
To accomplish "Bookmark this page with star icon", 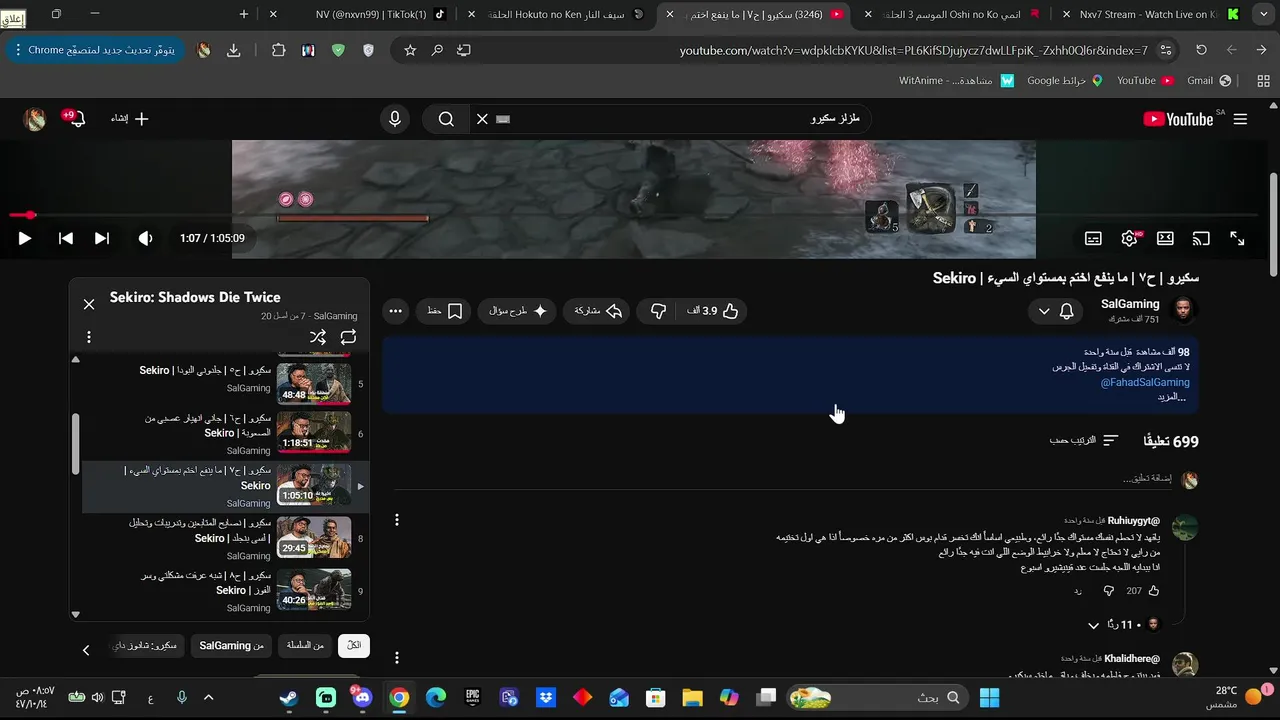I will (410, 50).
